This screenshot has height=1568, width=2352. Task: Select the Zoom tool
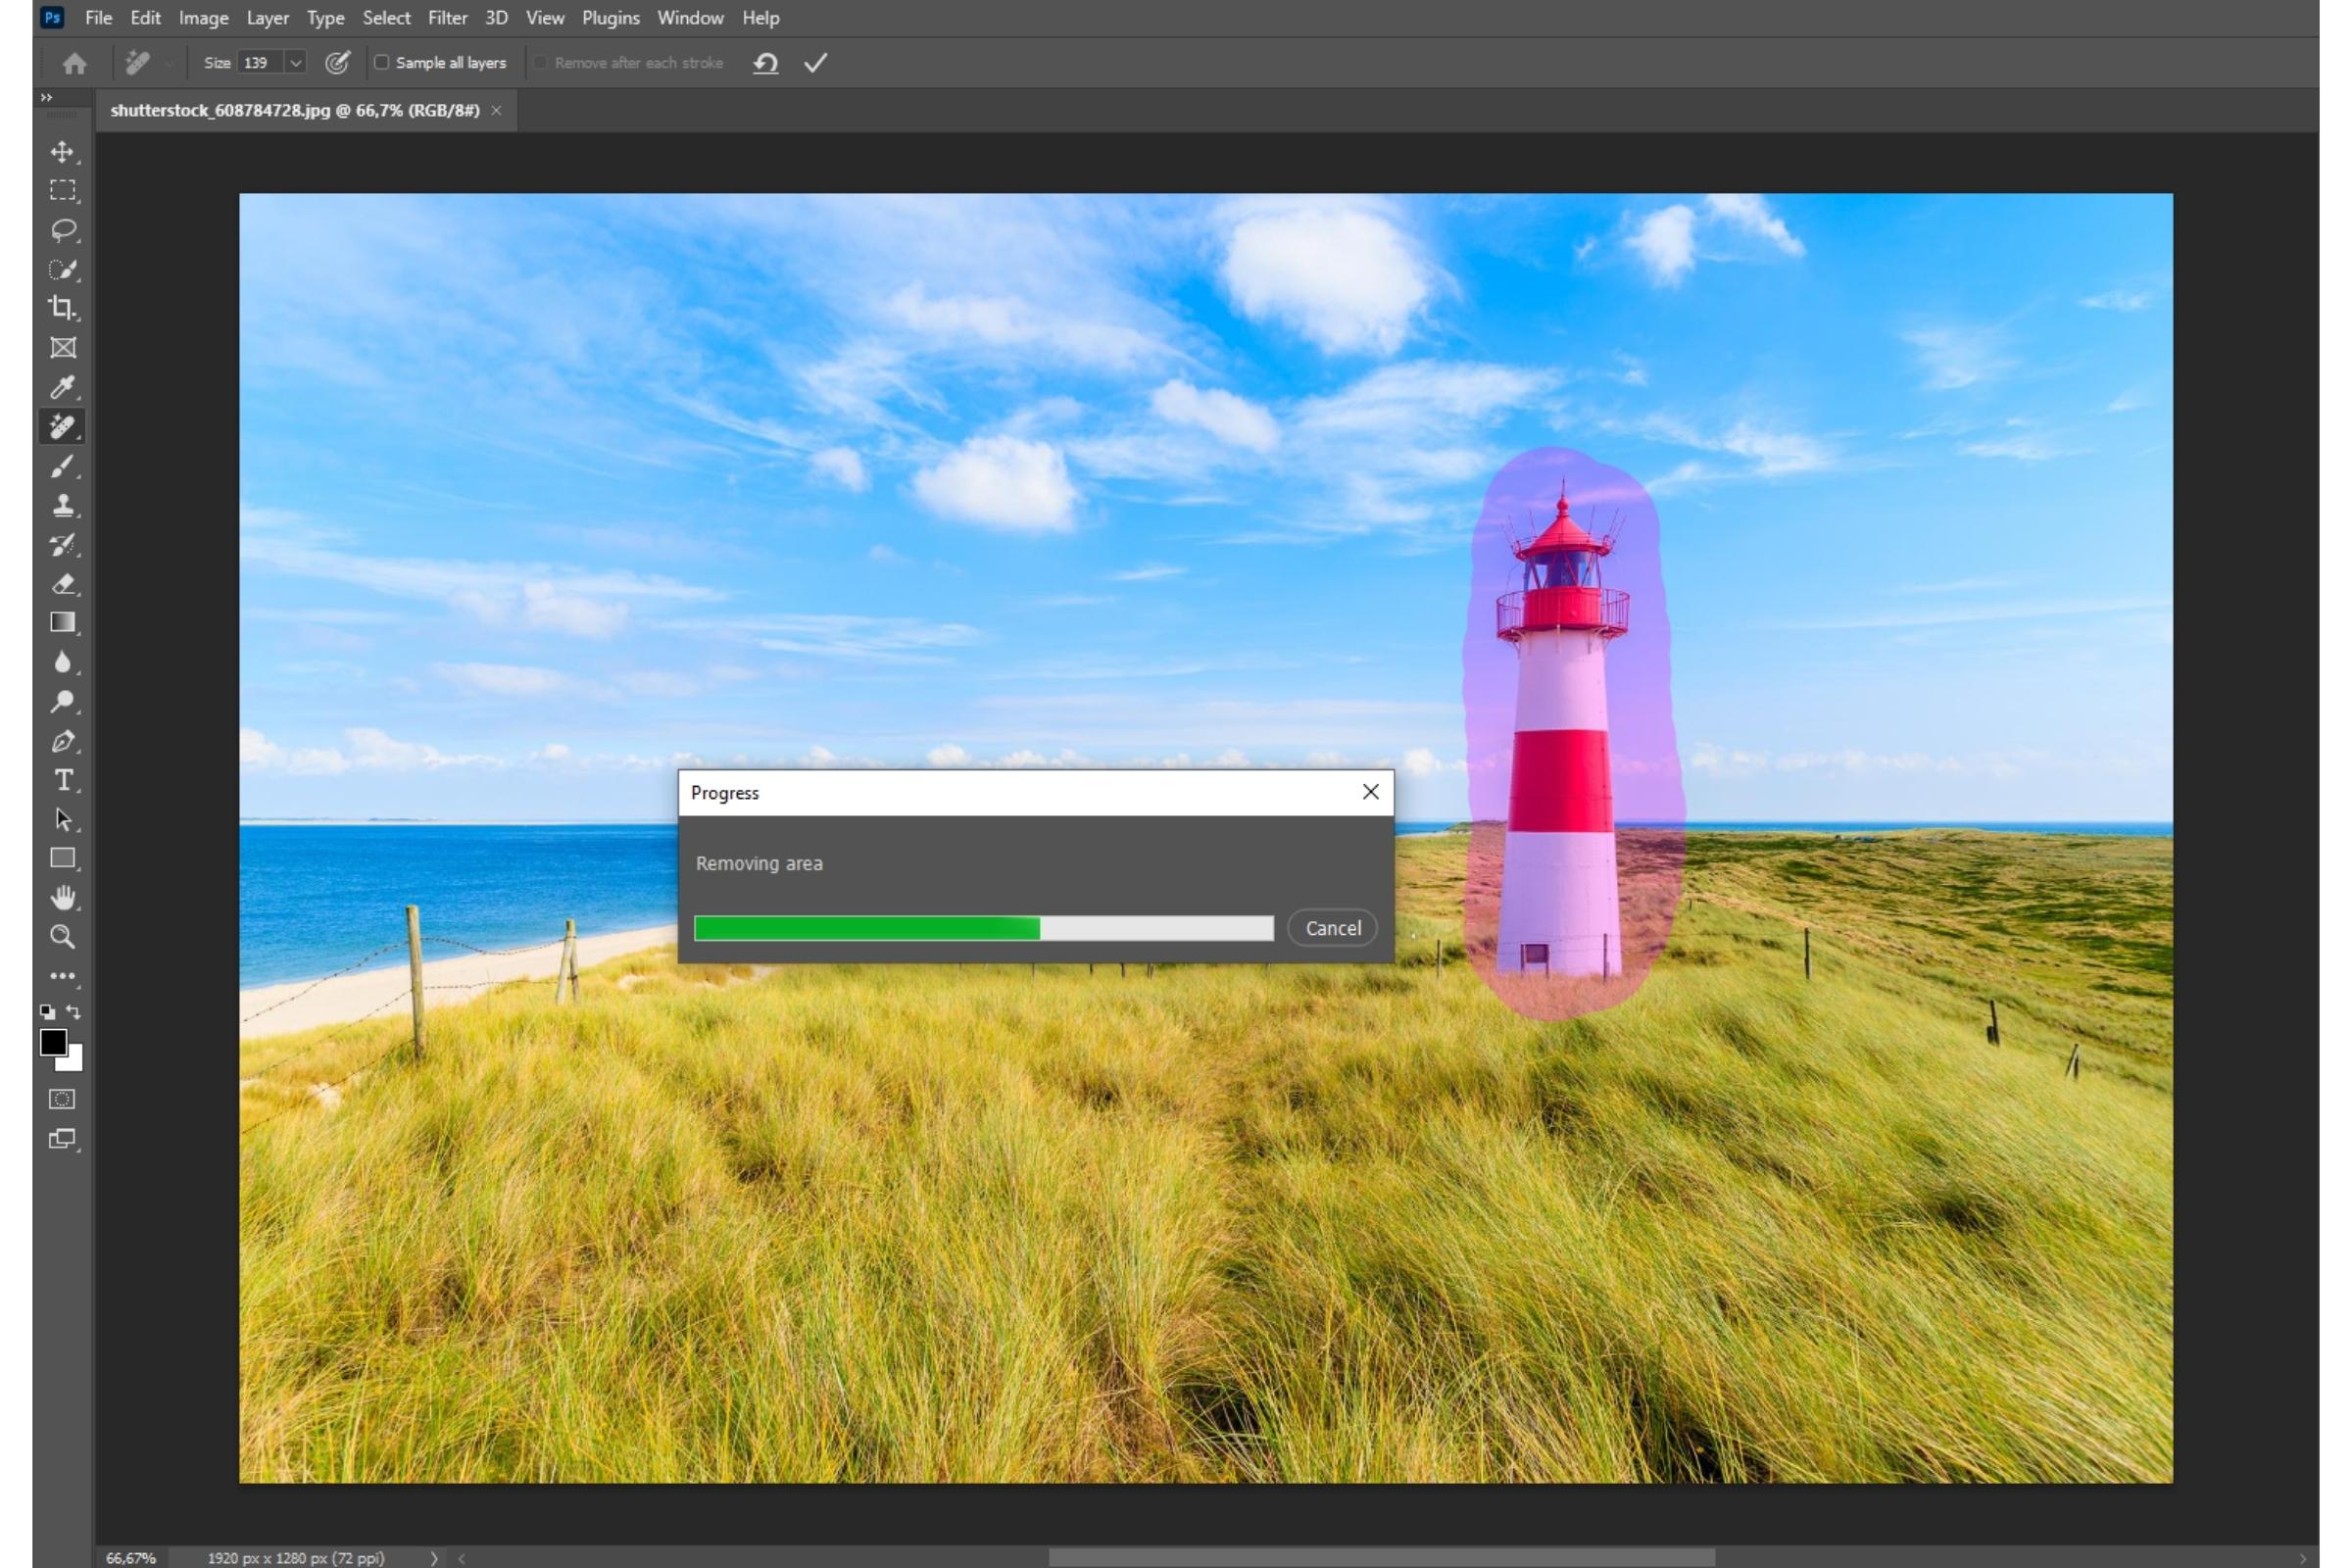(62, 937)
